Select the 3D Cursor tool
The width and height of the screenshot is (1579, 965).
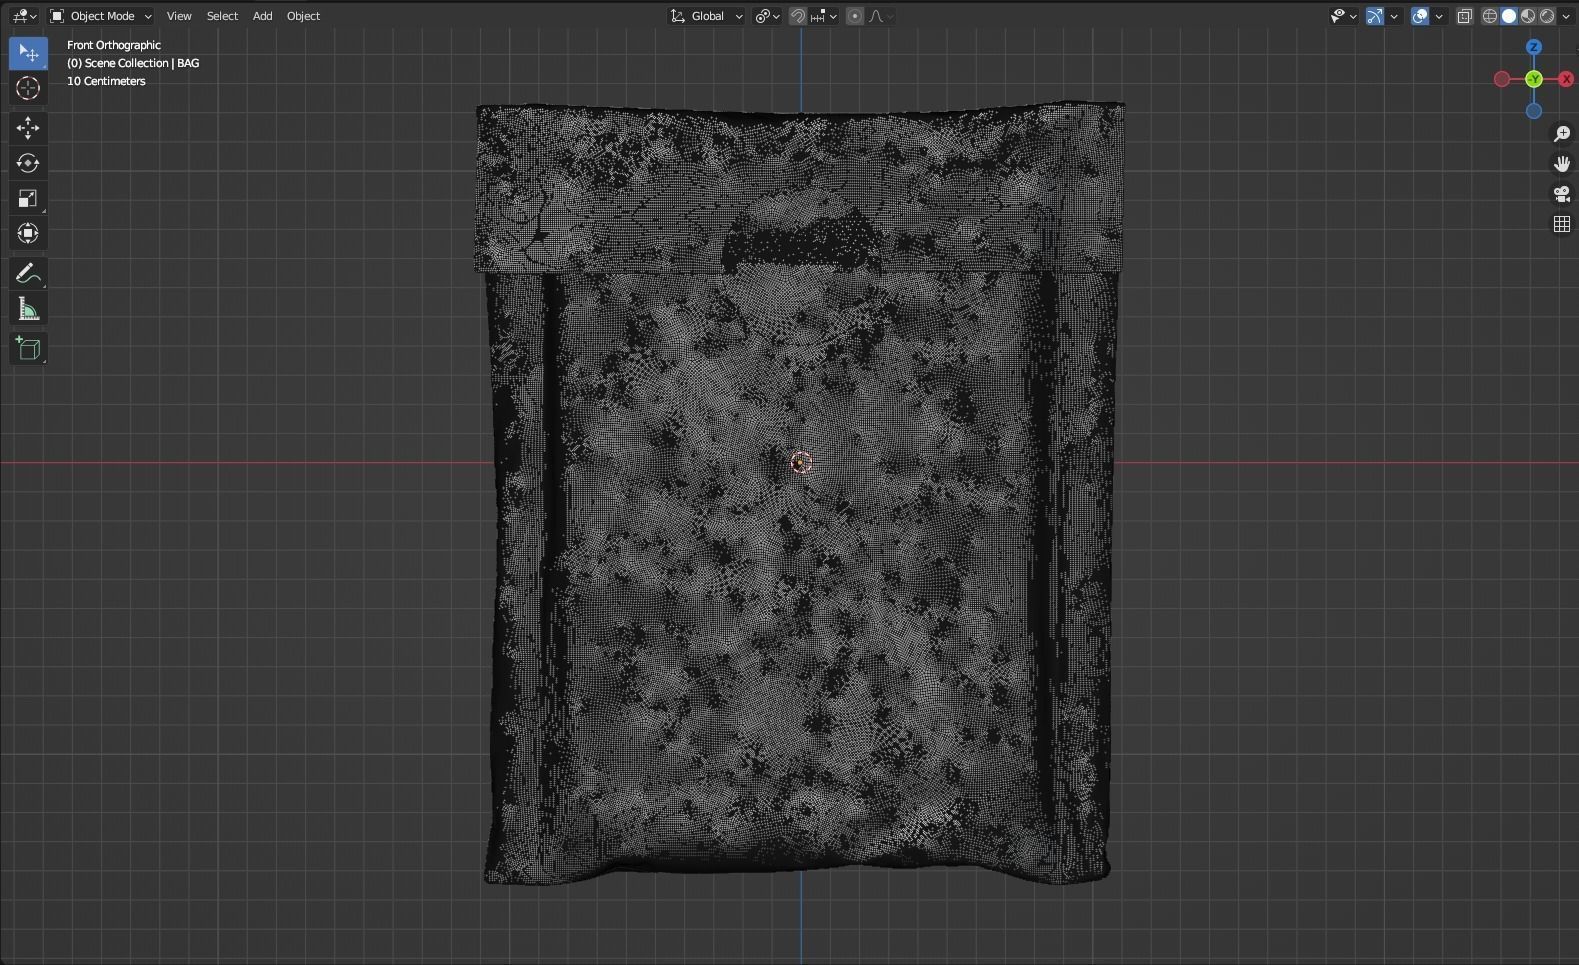tap(28, 89)
